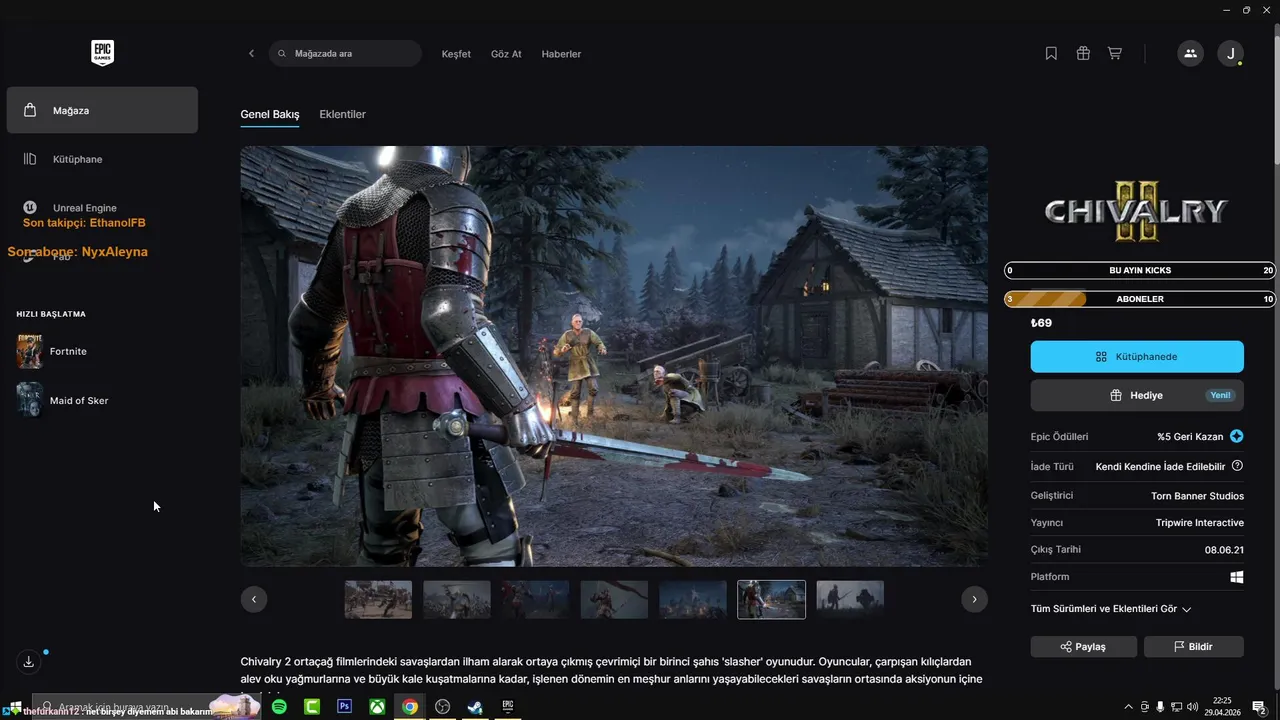Screen dimensions: 1280x720
Task: Open Photoshop from the taskbar
Action: (x=344, y=707)
